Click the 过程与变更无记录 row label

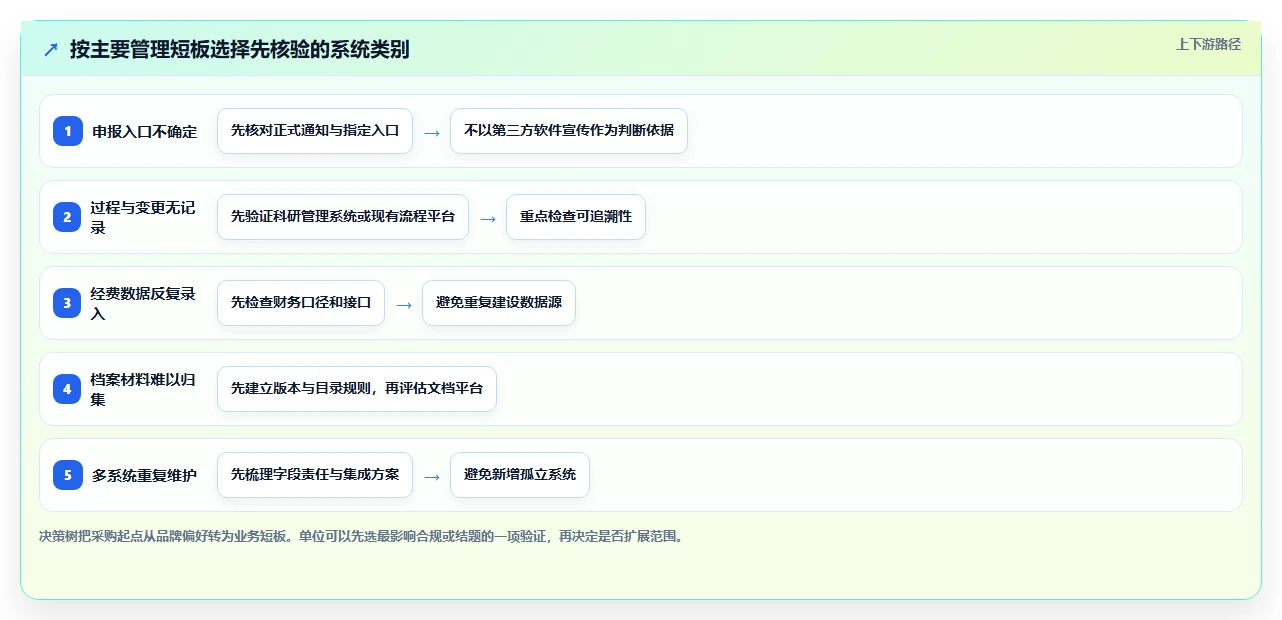[143, 217]
